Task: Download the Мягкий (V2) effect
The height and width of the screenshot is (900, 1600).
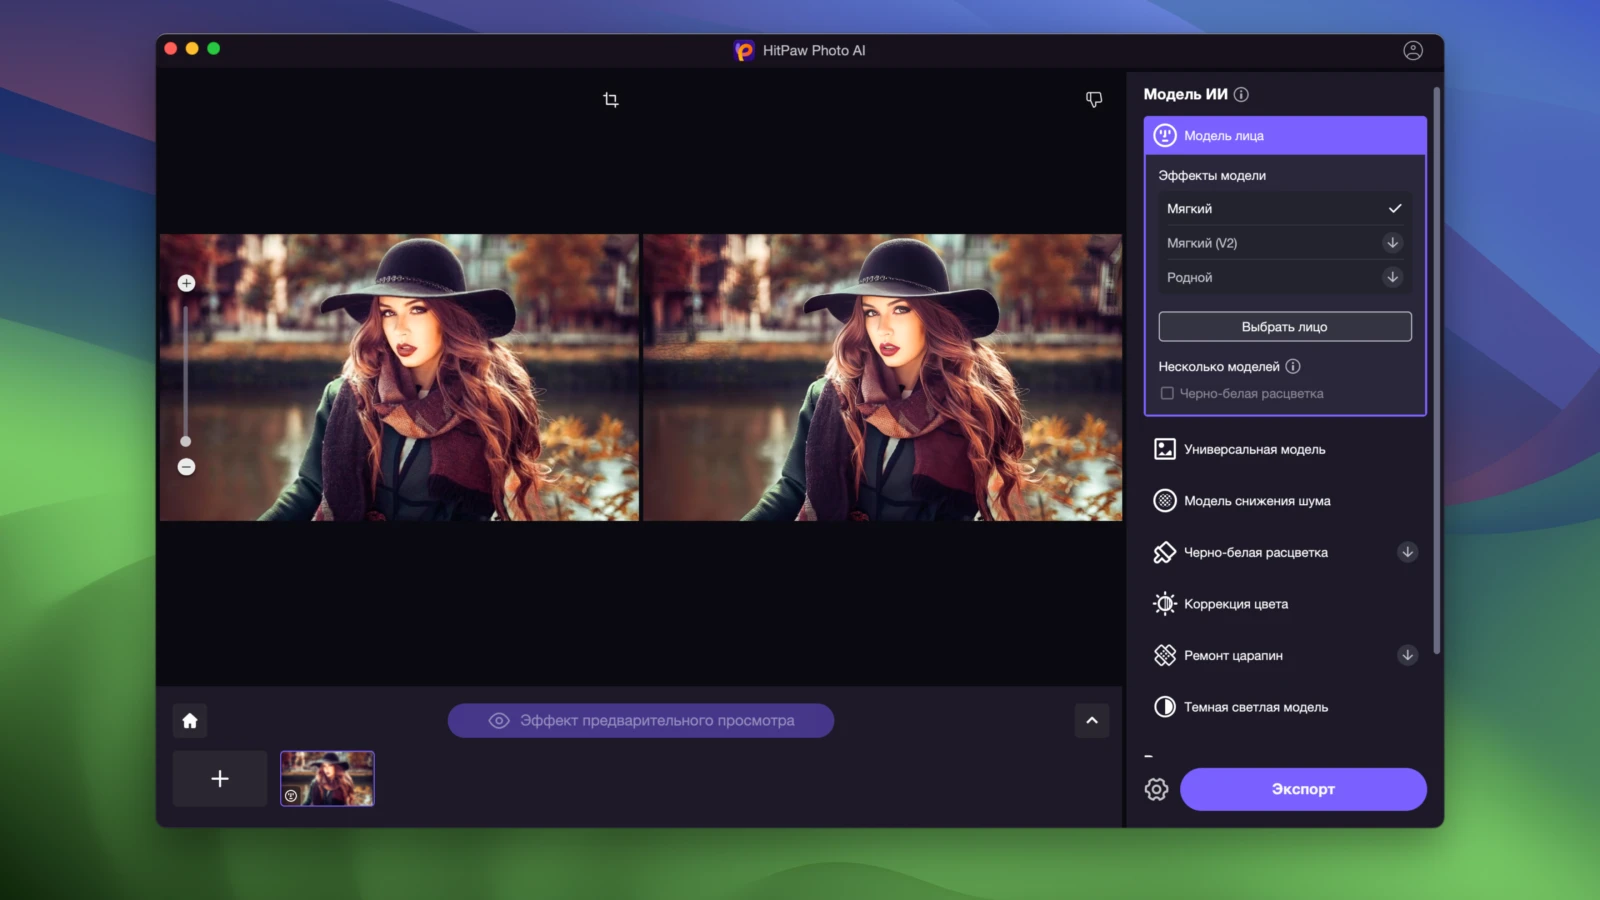Action: (x=1392, y=243)
